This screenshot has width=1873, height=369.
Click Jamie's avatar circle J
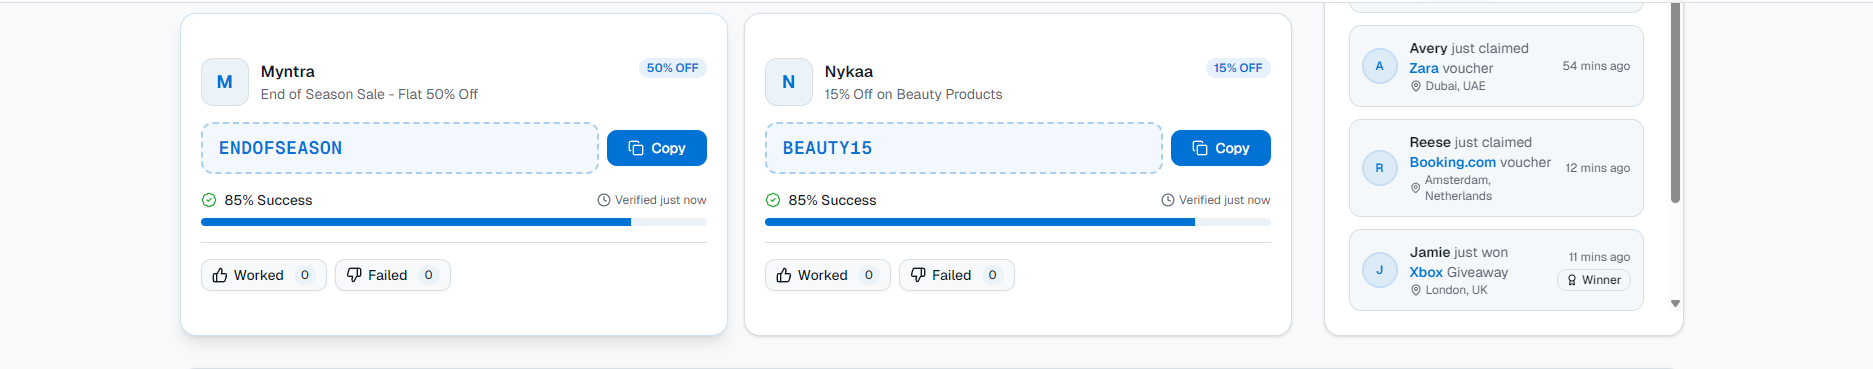pos(1380,270)
